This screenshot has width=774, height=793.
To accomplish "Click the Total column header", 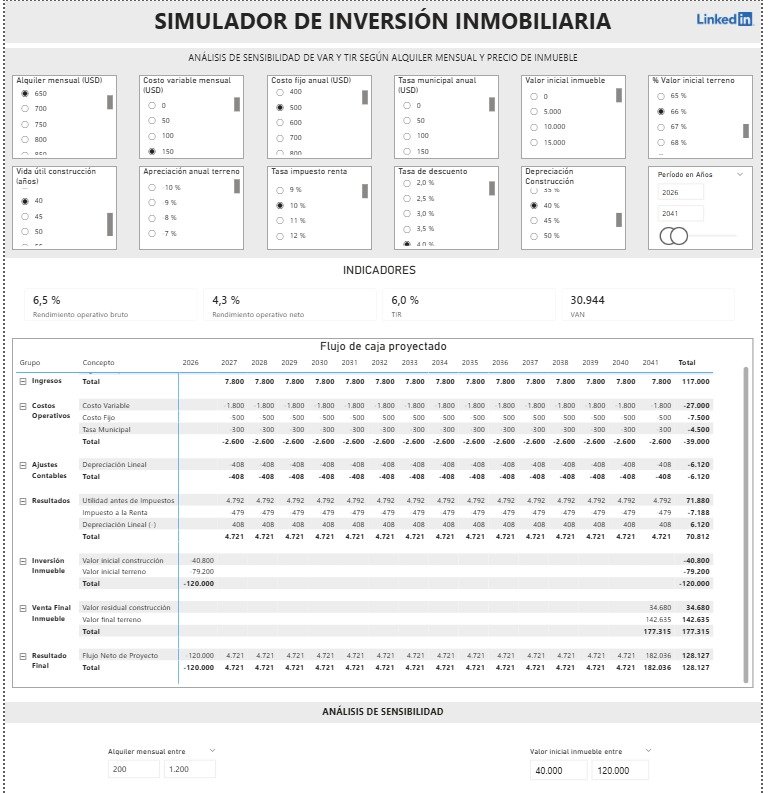I will click(686, 363).
